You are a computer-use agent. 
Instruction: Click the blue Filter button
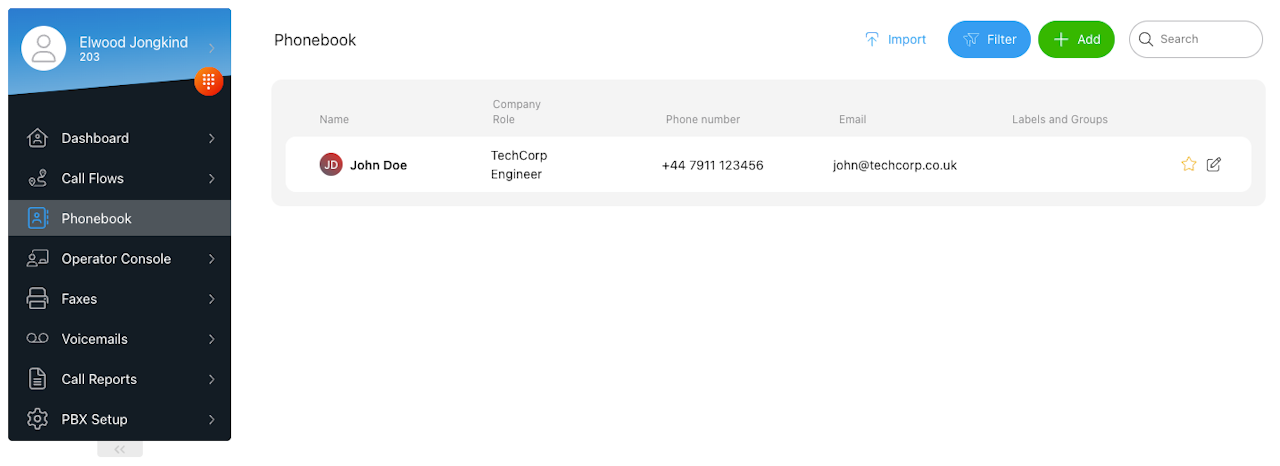tap(989, 39)
